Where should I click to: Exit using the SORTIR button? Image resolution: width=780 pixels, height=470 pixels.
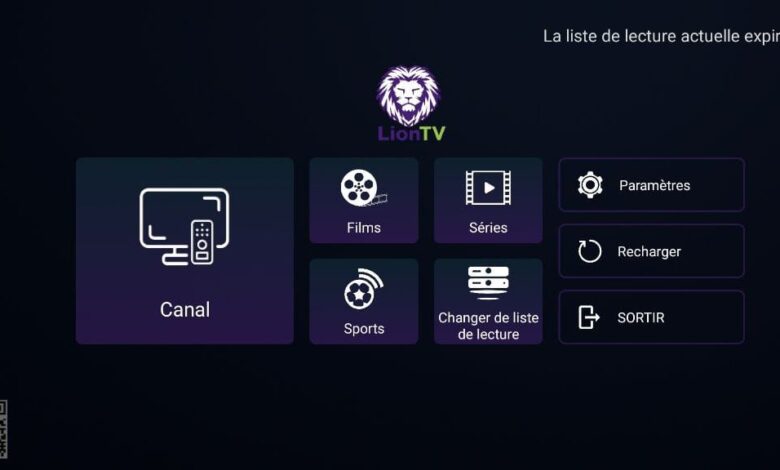click(652, 317)
